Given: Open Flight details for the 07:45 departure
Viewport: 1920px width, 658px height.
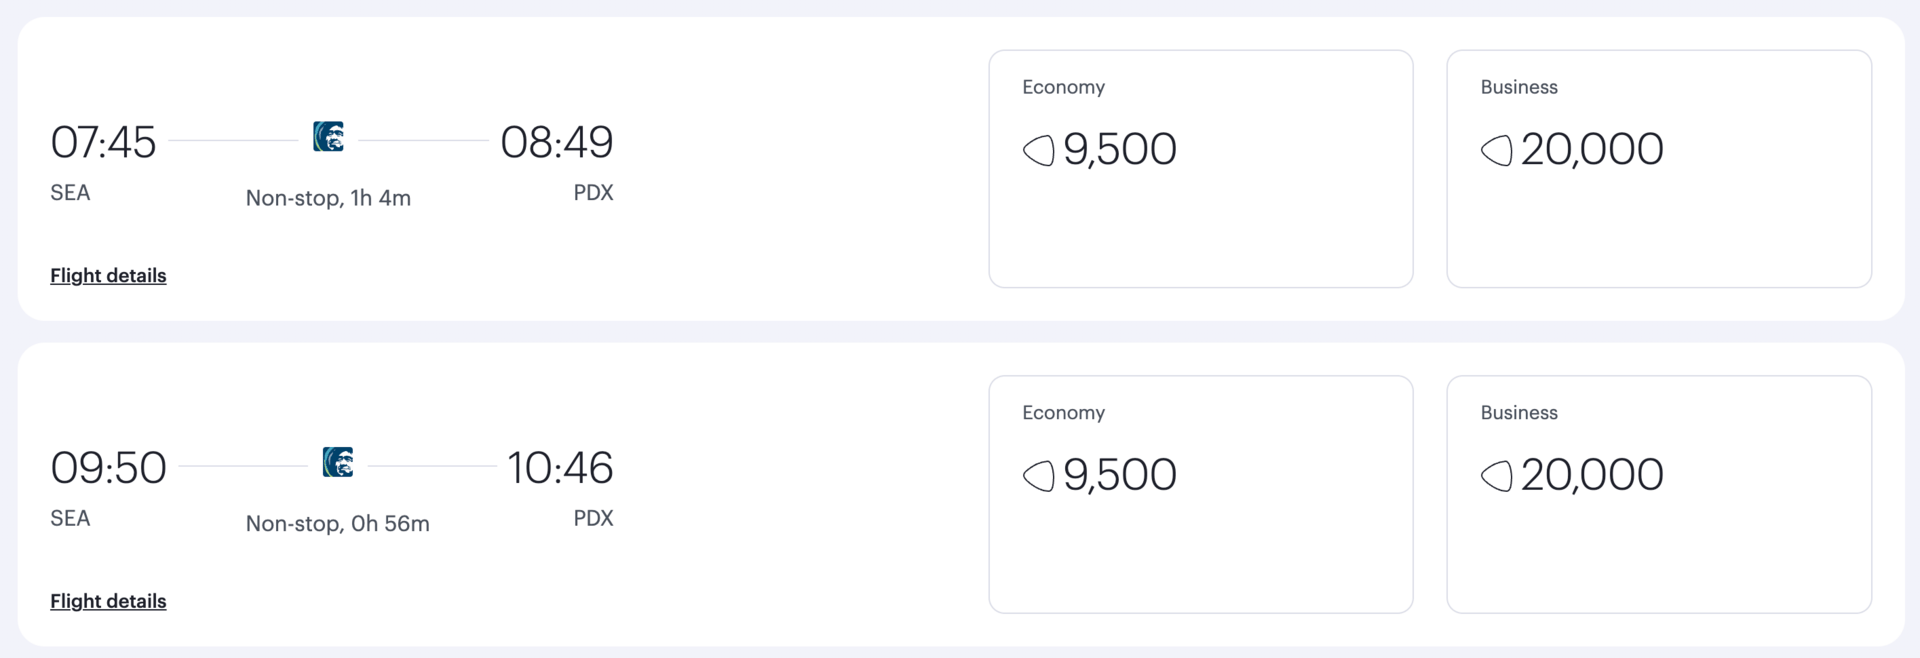Looking at the screenshot, I should 108,276.
